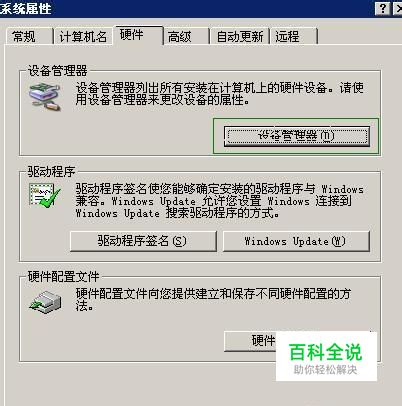Click the 硬件配置文件 group description text
This screenshot has width=402, height=406.
213,299
